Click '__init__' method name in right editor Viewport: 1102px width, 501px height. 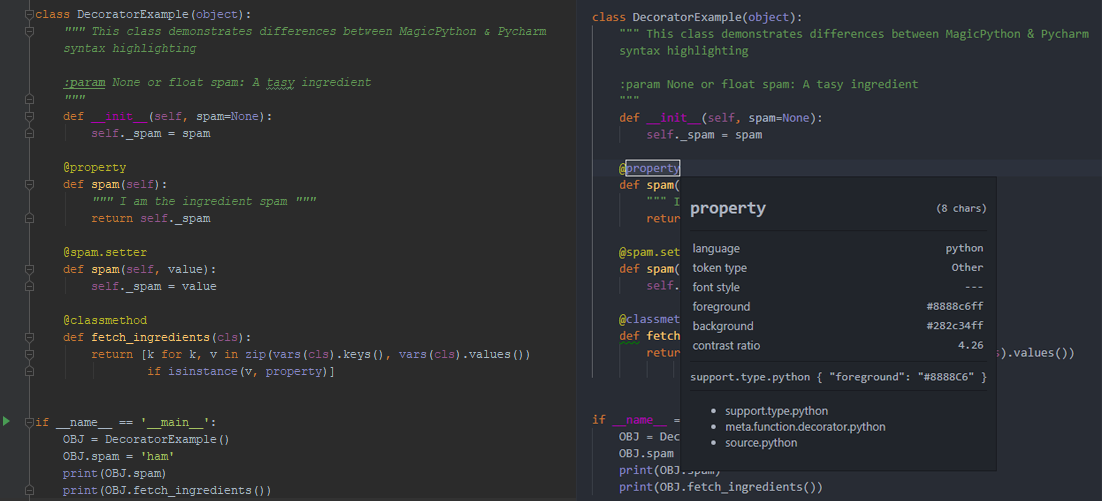[x=673, y=118]
